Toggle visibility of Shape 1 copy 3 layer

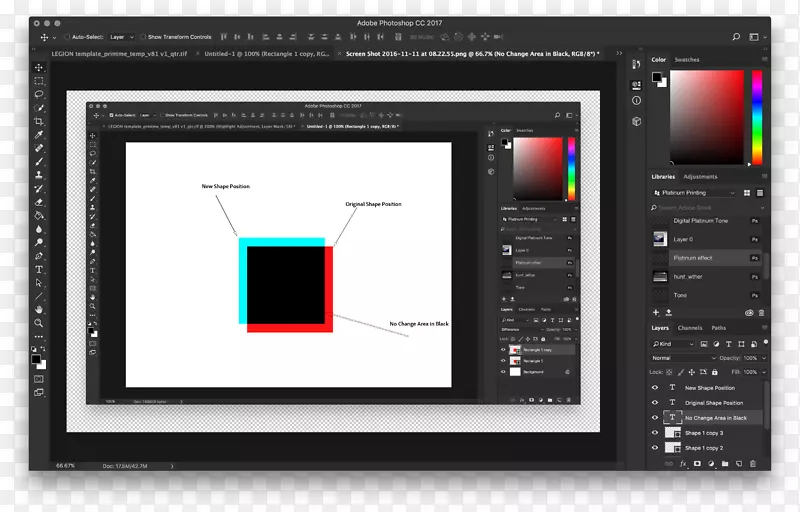click(x=655, y=433)
